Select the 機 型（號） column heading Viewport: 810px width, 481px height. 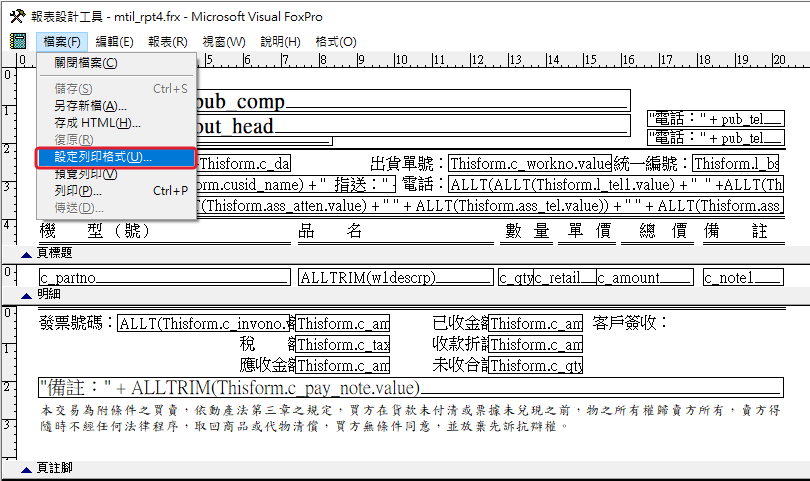tap(94, 231)
